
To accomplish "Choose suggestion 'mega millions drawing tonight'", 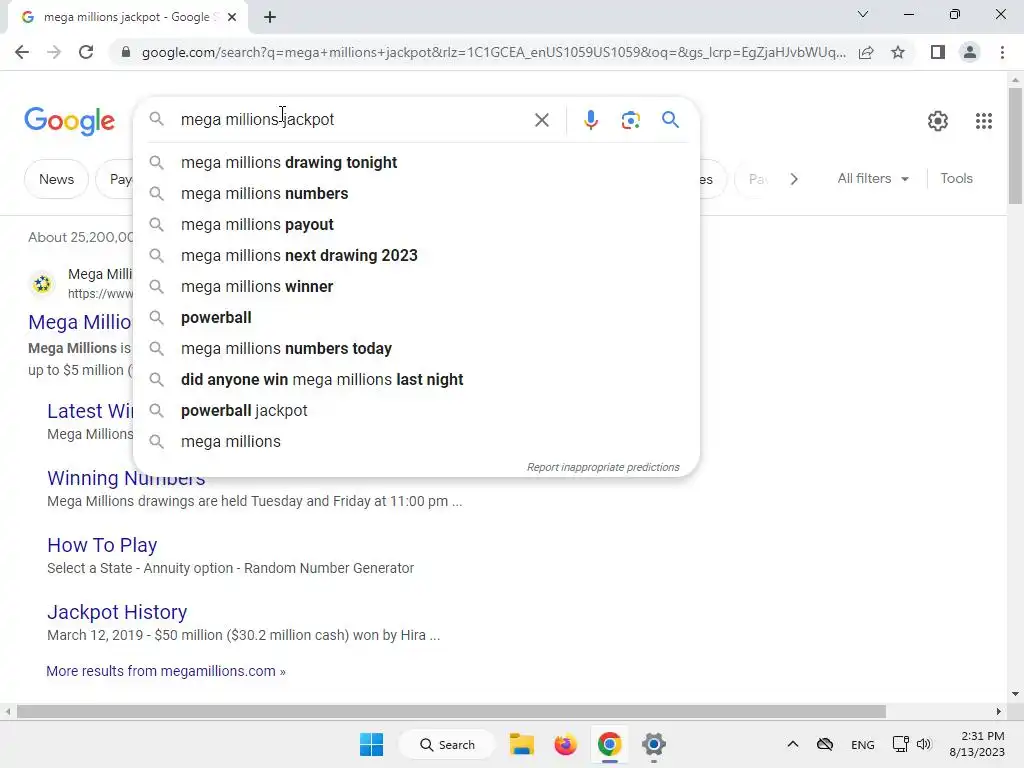I will (x=416, y=163).
